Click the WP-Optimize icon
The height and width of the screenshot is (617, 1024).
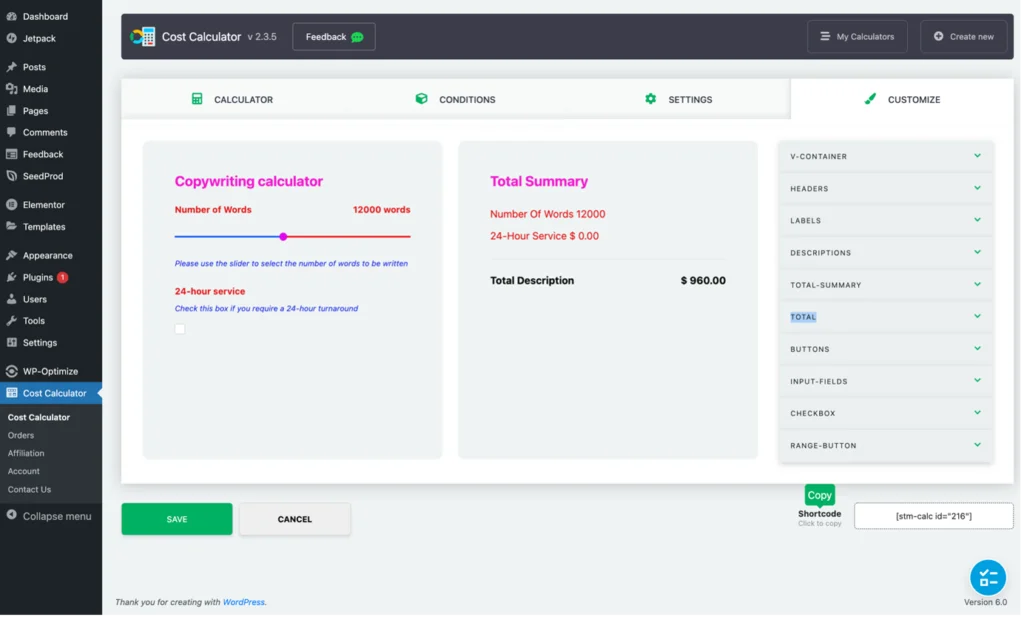click(x=12, y=372)
